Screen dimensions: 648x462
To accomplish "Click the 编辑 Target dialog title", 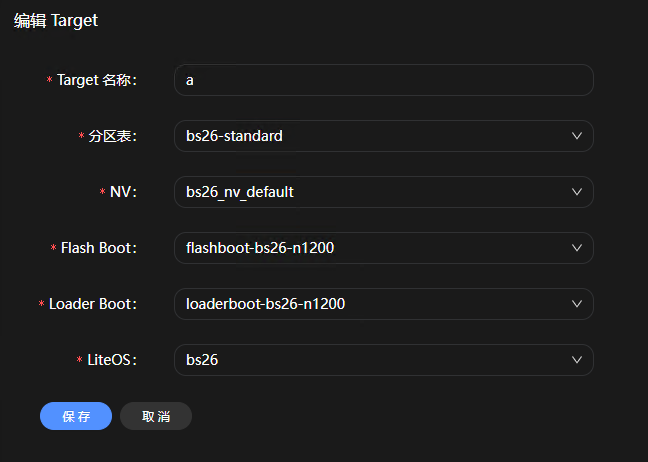I will pyautogui.click(x=56, y=20).
